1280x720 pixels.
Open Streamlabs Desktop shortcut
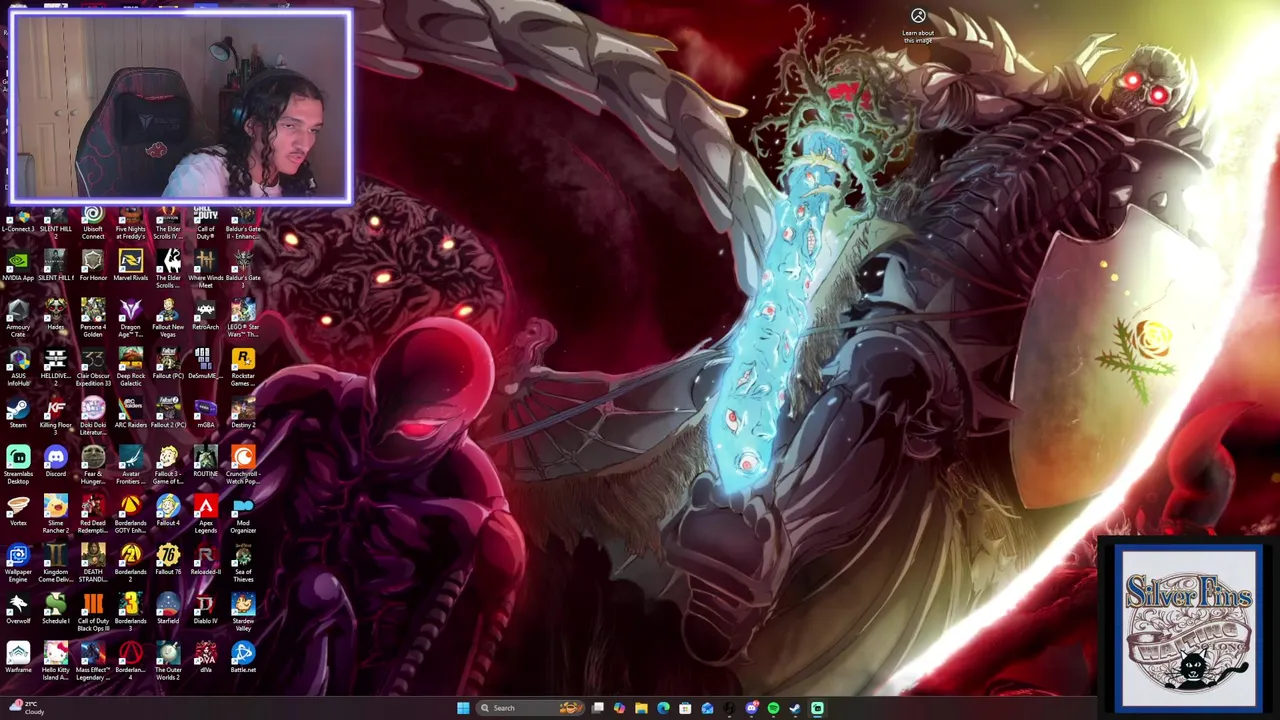point(18,466)
